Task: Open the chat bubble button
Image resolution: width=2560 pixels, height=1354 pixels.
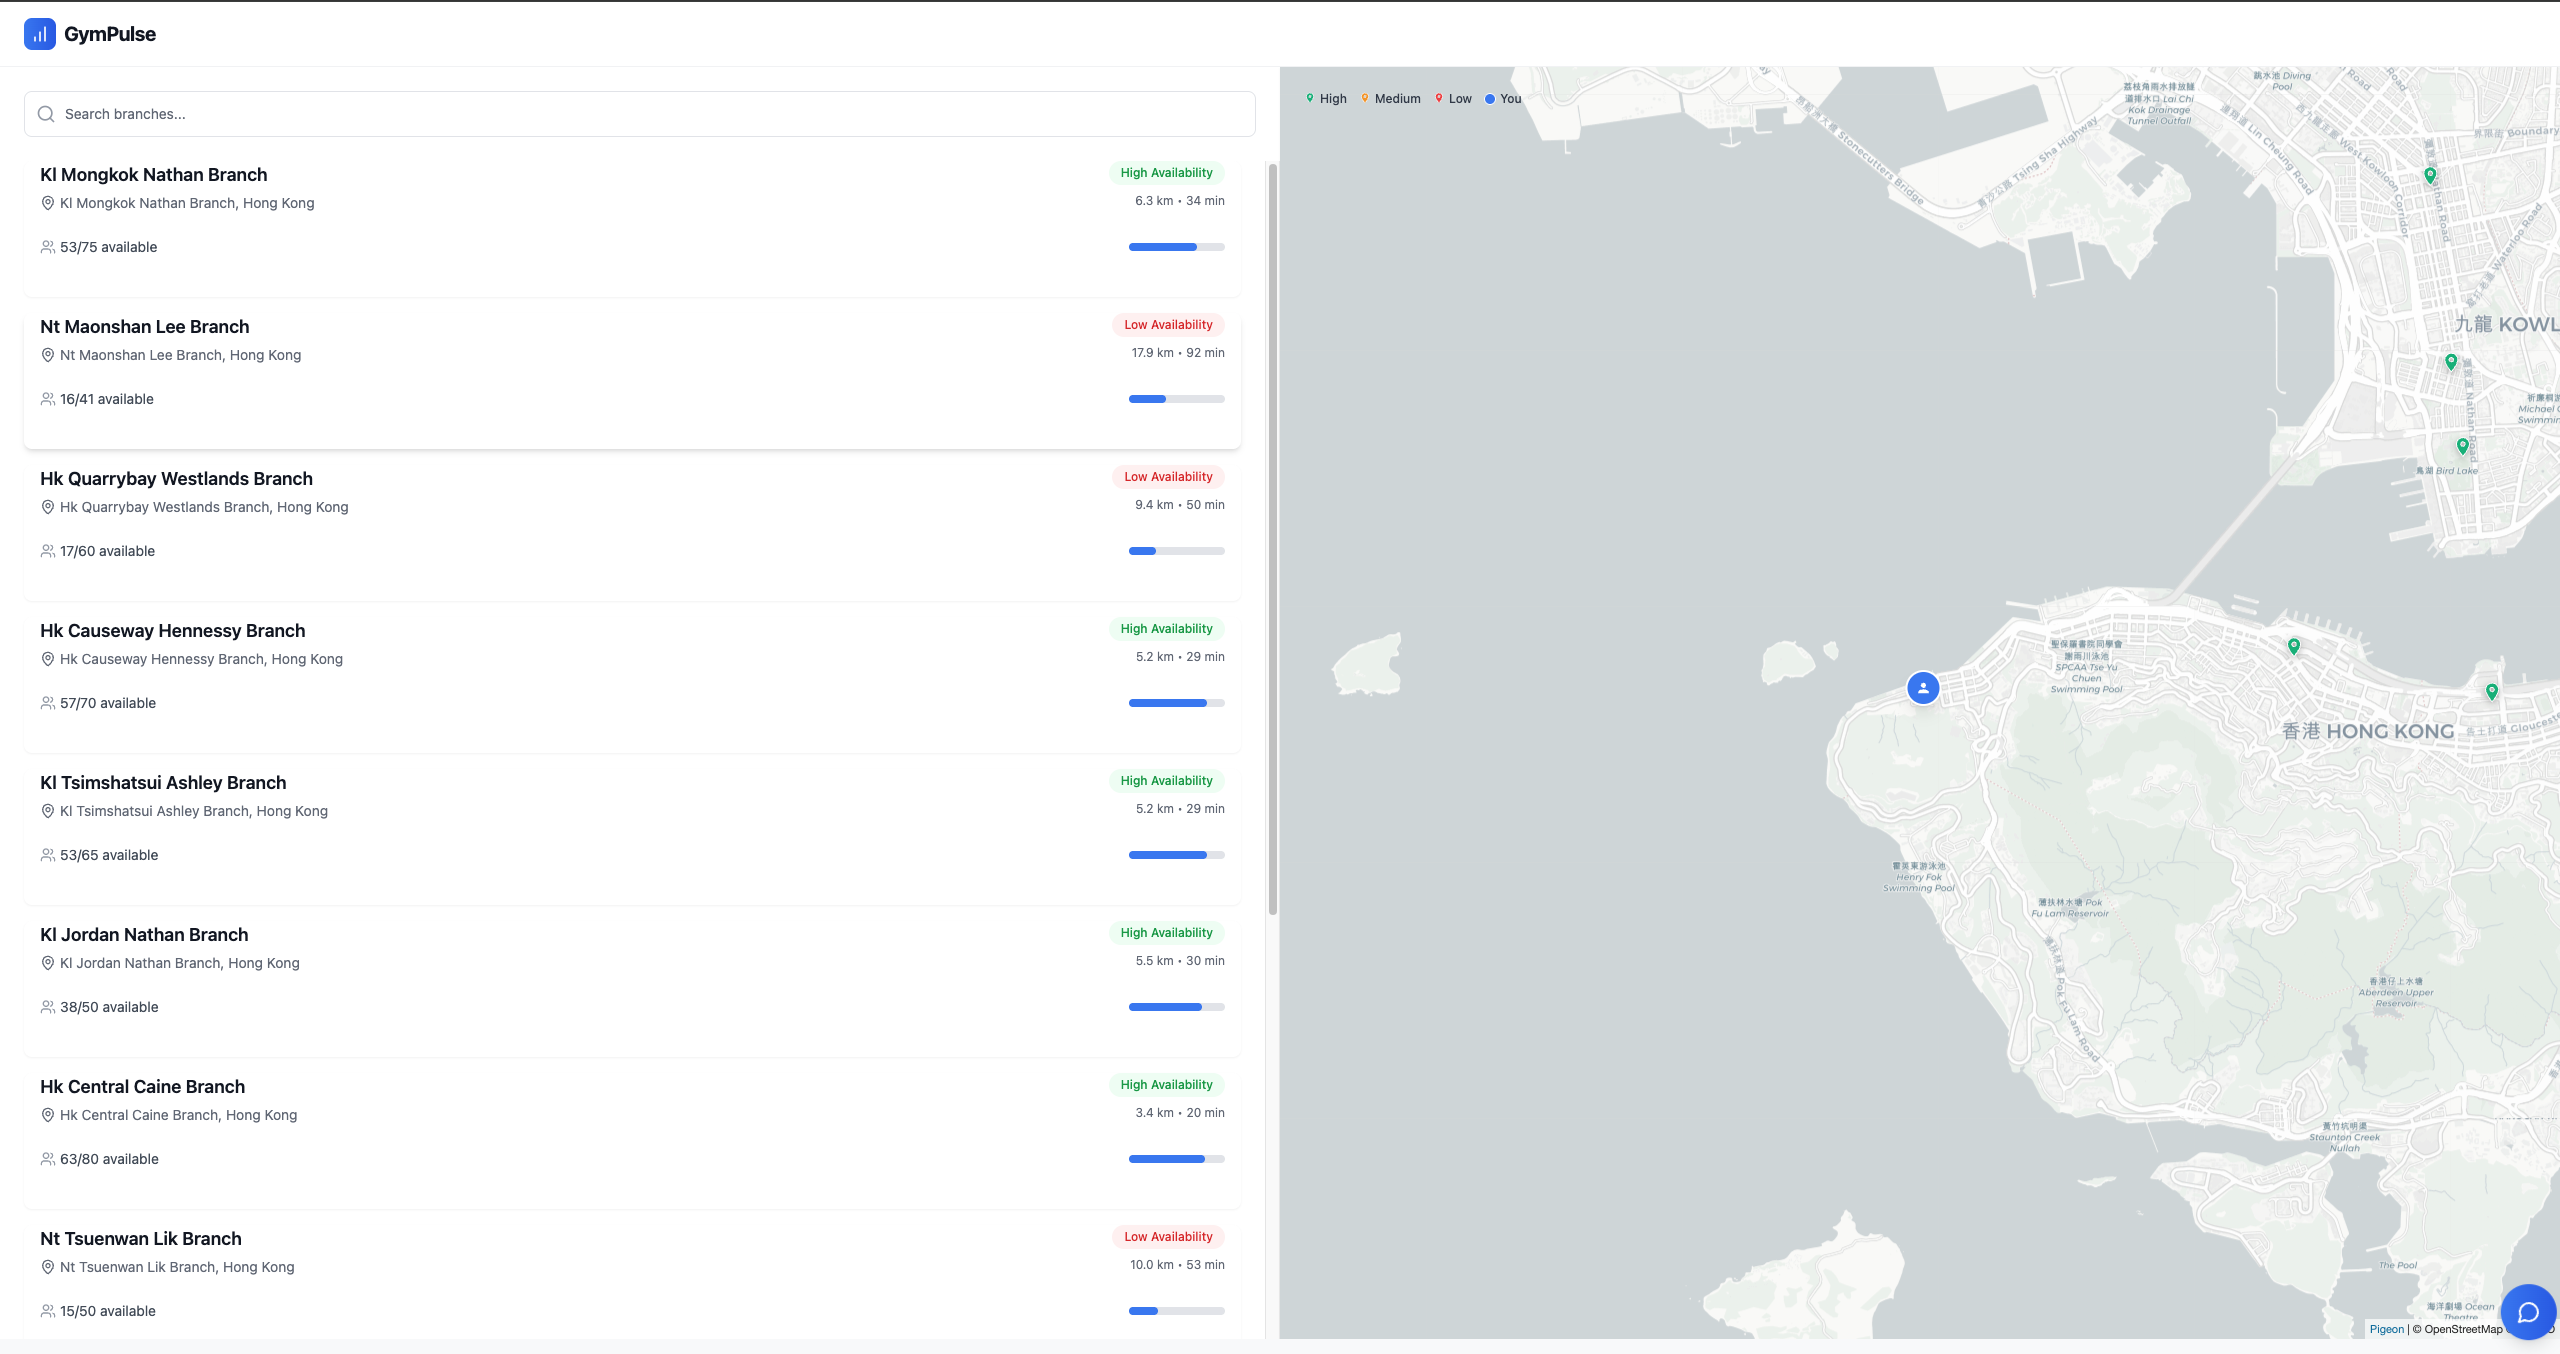Action: 2528,1312
